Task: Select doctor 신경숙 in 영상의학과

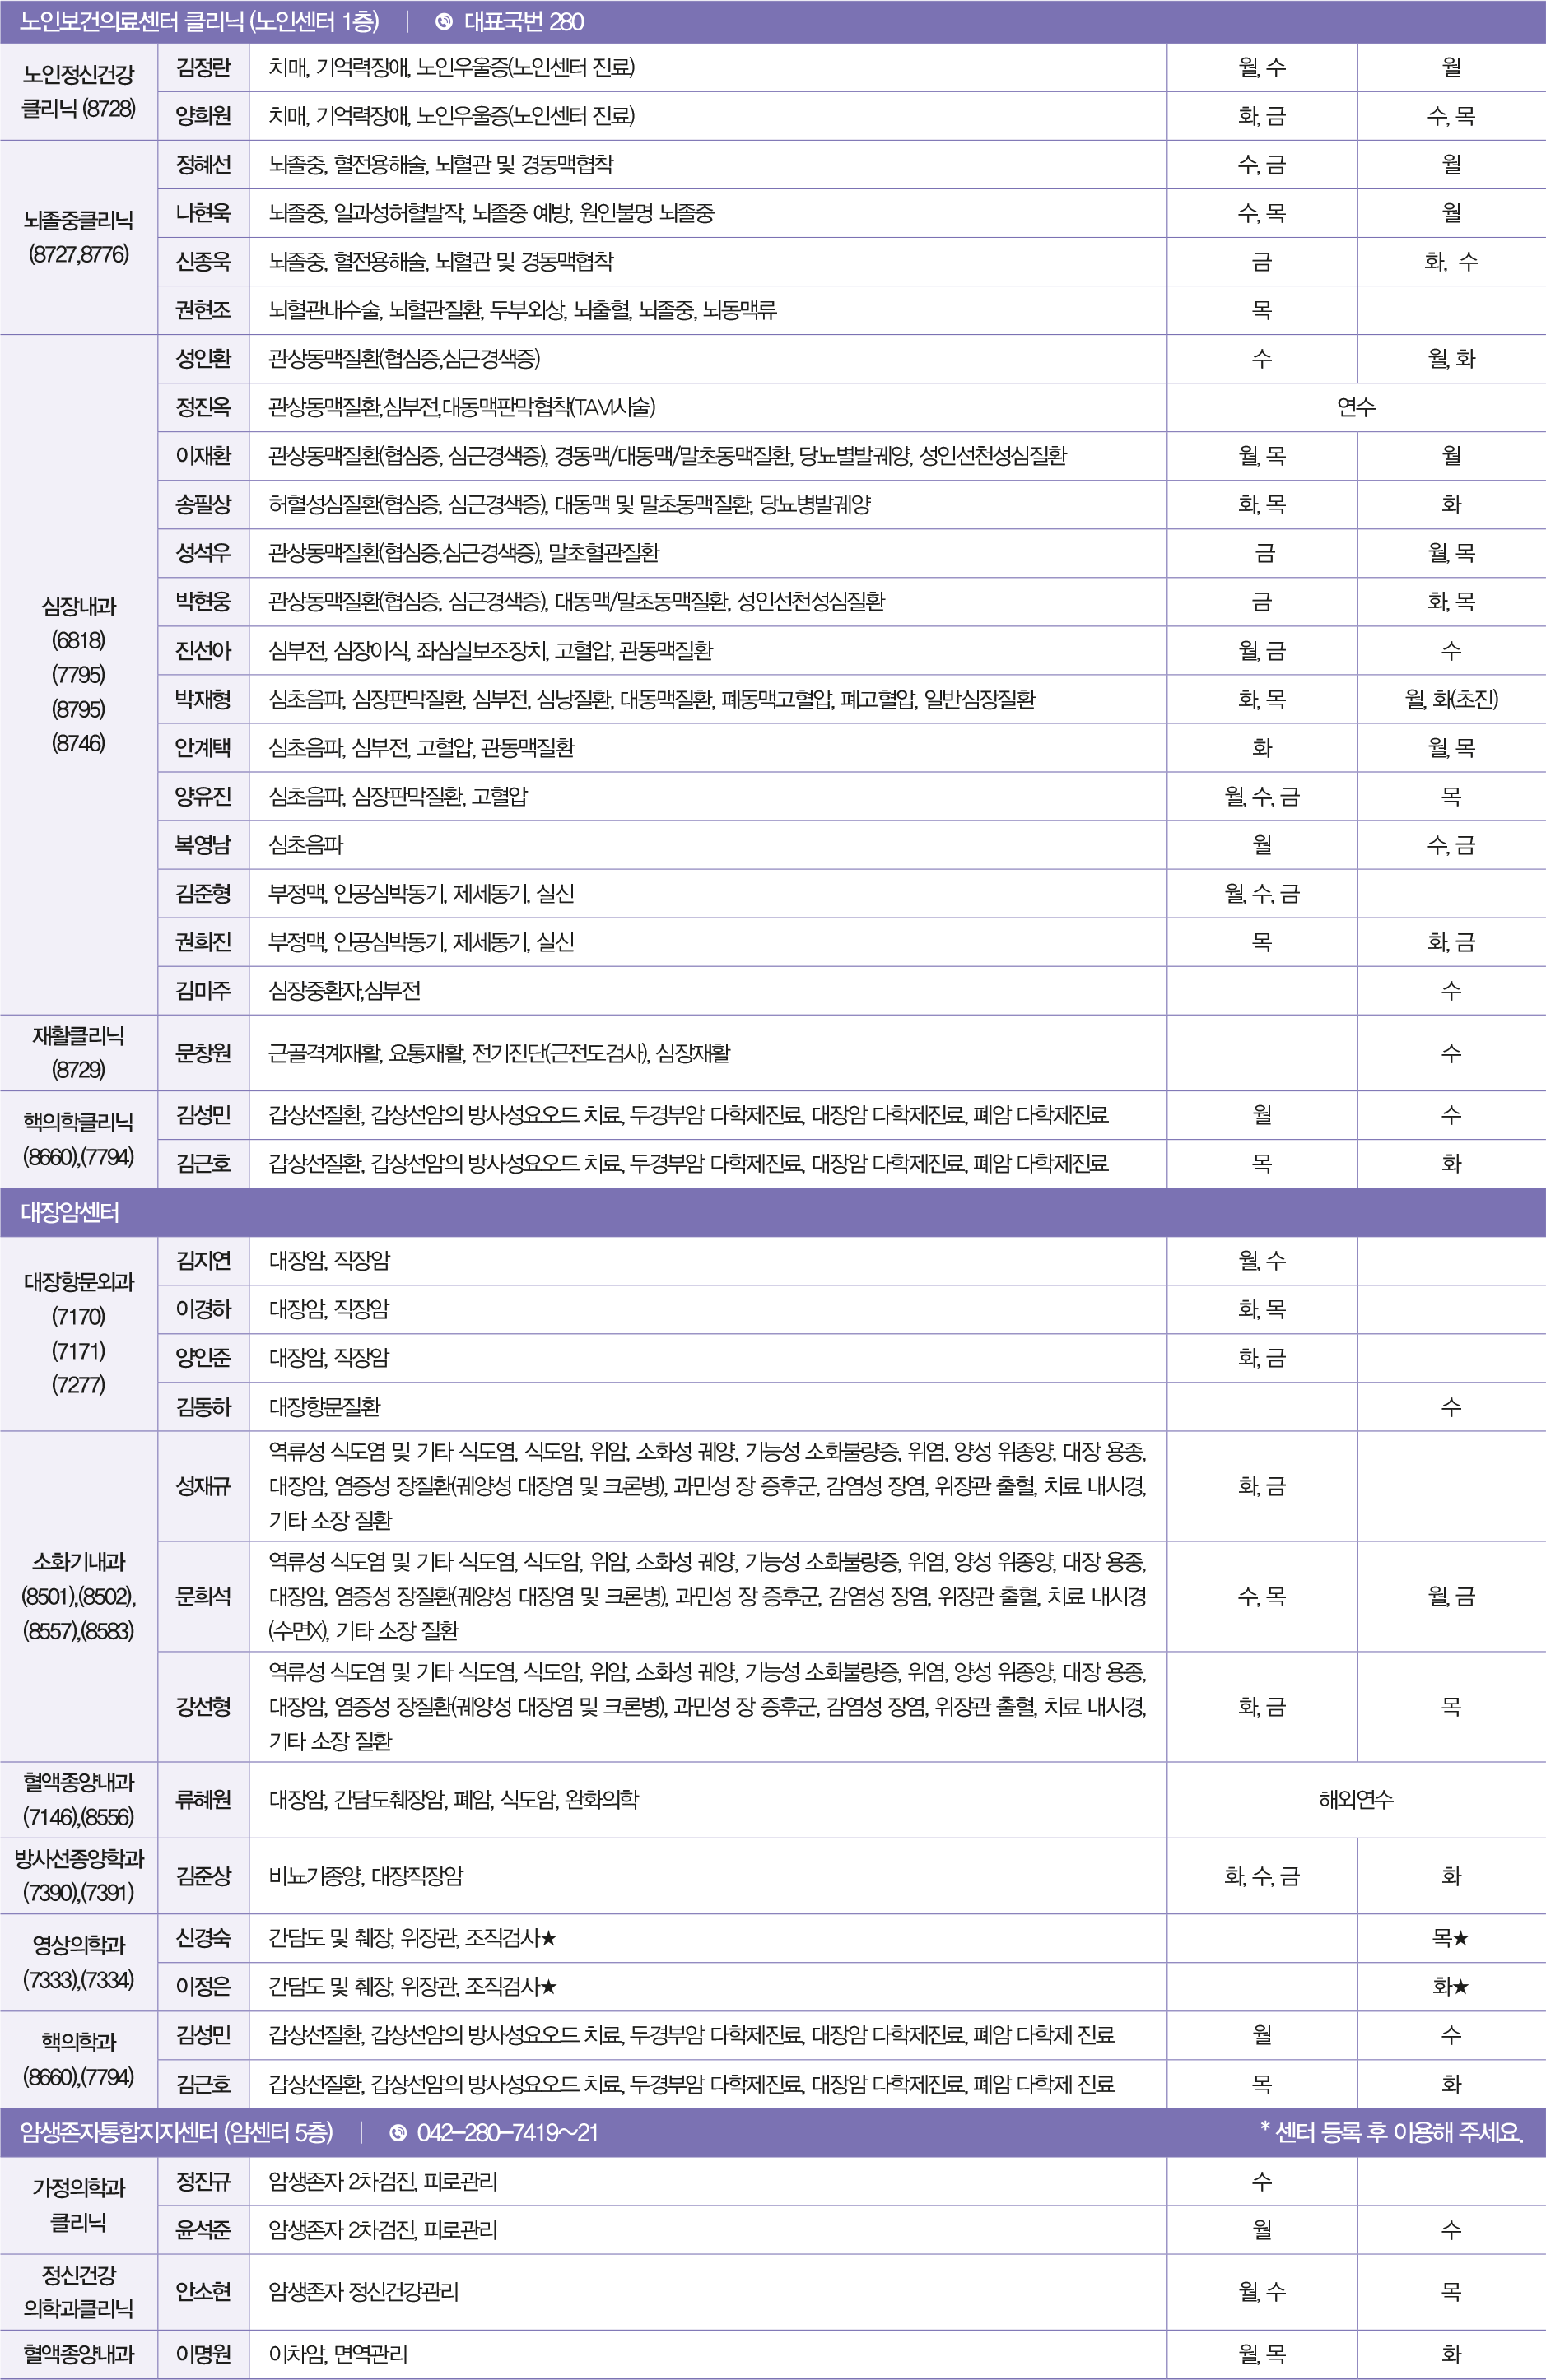Action: pos(203,1938)
